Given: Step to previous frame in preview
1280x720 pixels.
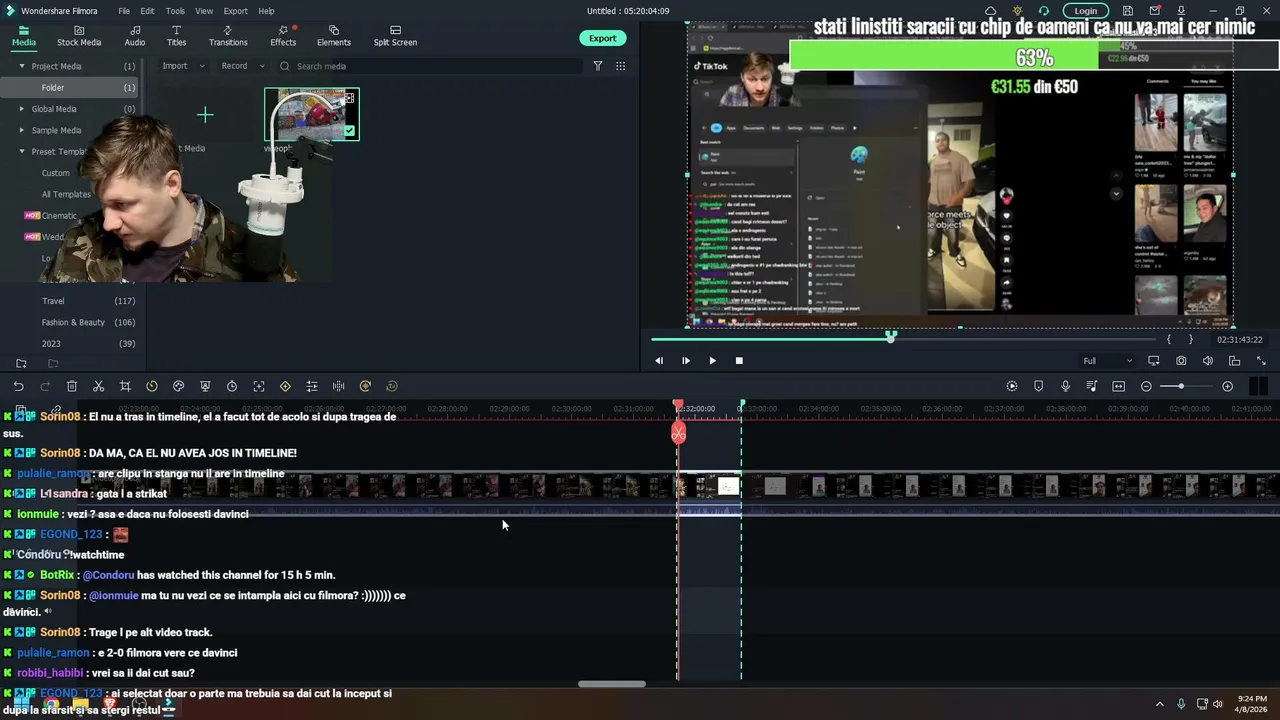Looking at the screenshot, I should click(659, 361).
